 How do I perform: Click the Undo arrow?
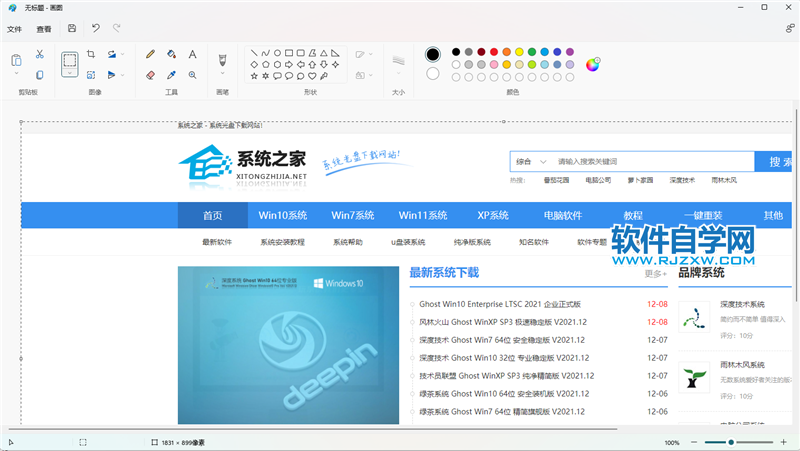[95, 28]
